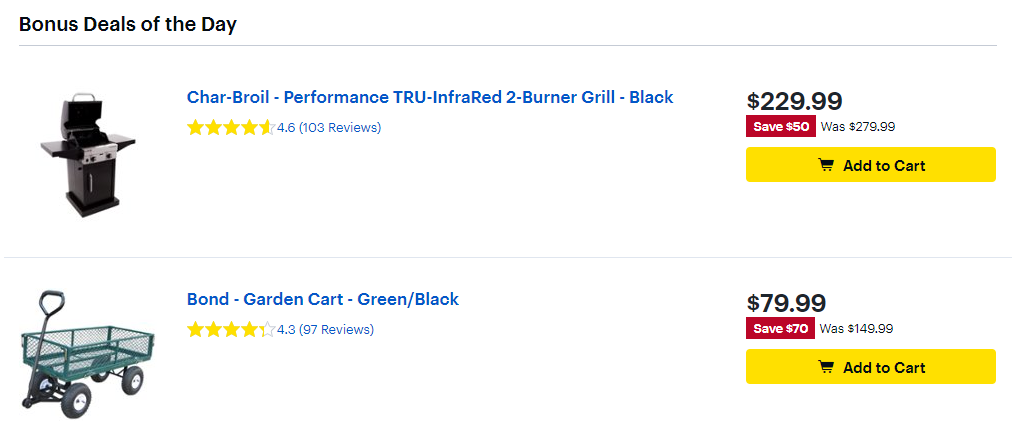Open the Char-Broil grill product image
Screen dimensions: 1019x433
[88, 155]
